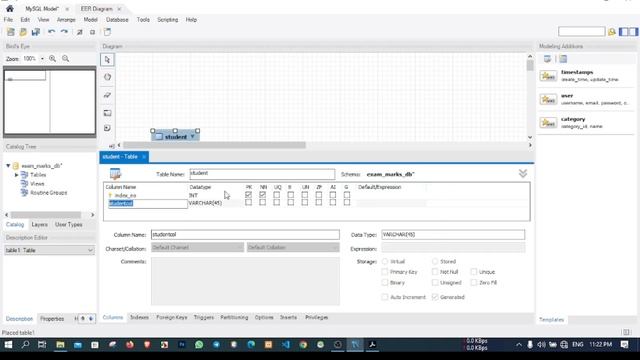Click the diagram vertical scrollbar thumb
Screen dimensions: 640x360
click(x=530, y=65)
